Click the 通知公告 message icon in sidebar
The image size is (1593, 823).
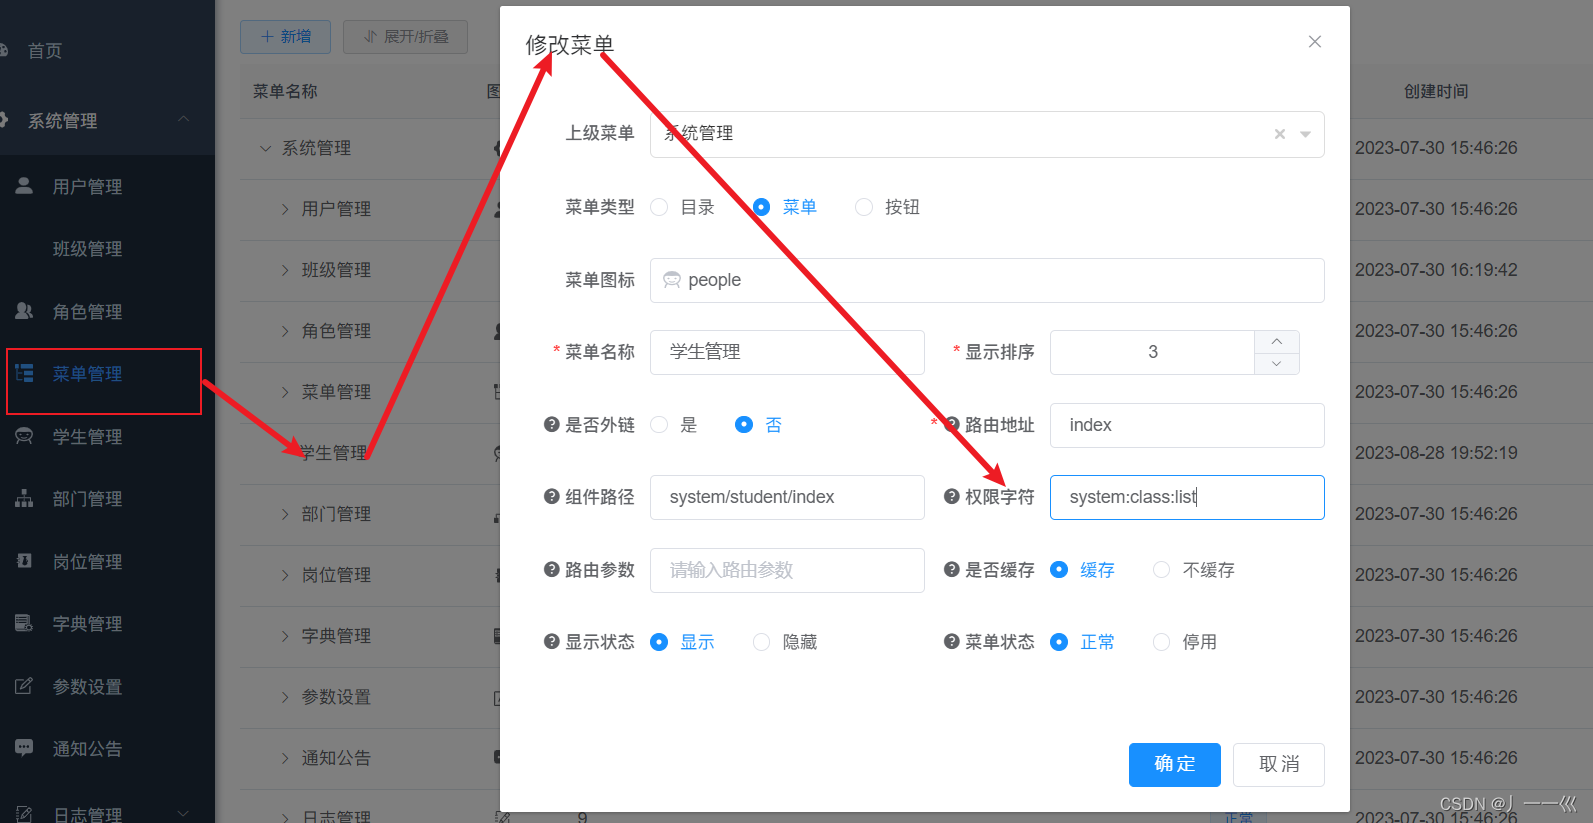pyautogui.click(x=24, y=748)
